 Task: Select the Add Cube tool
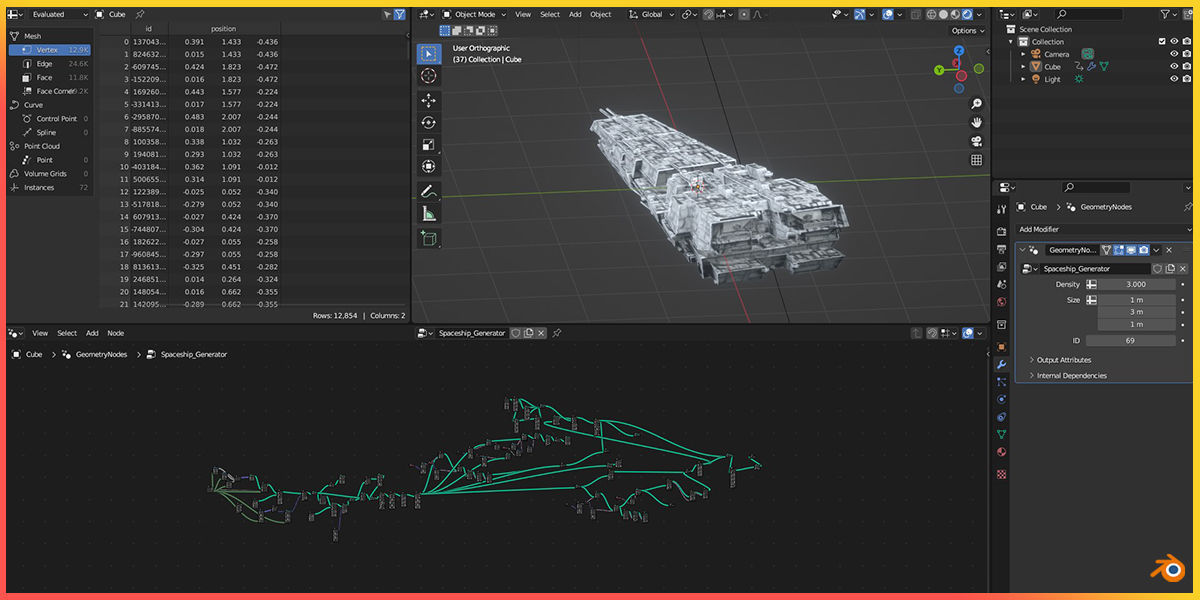(428, 237)
